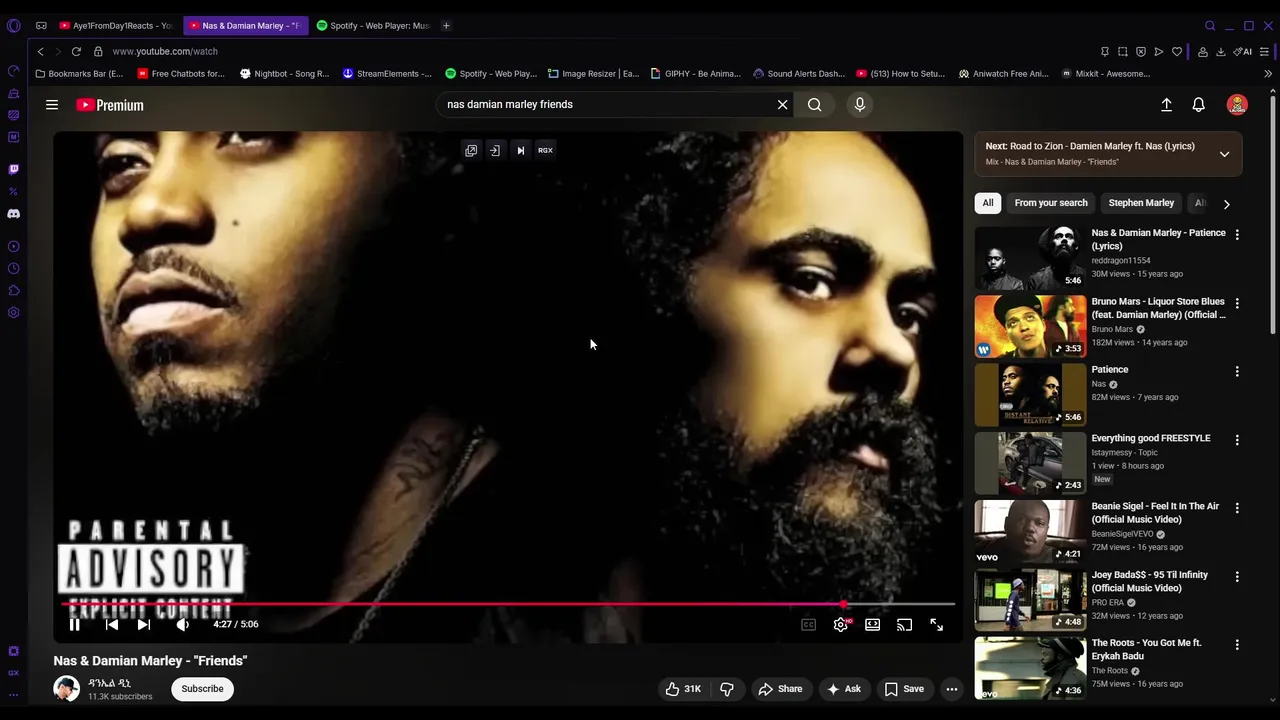Open options for 'Liquor Store Blues' video
The width and height of the screenshot is (1280, 720).
point(1237,303)
